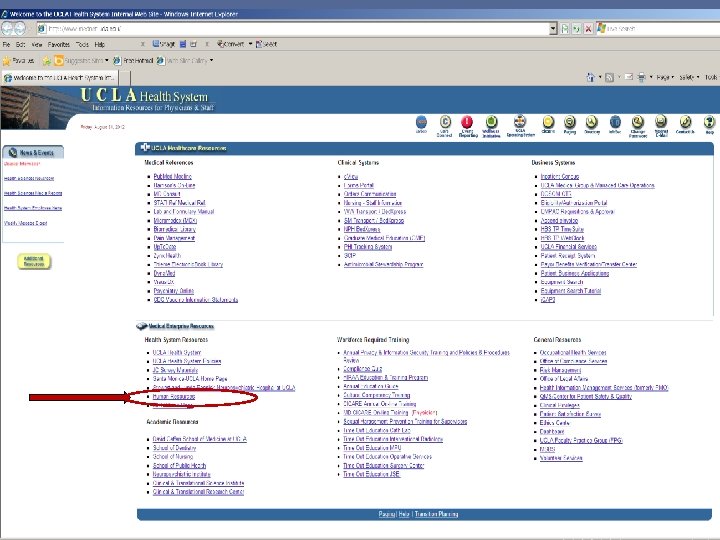Click the Wellness Initiative green icon

point(491,122)
